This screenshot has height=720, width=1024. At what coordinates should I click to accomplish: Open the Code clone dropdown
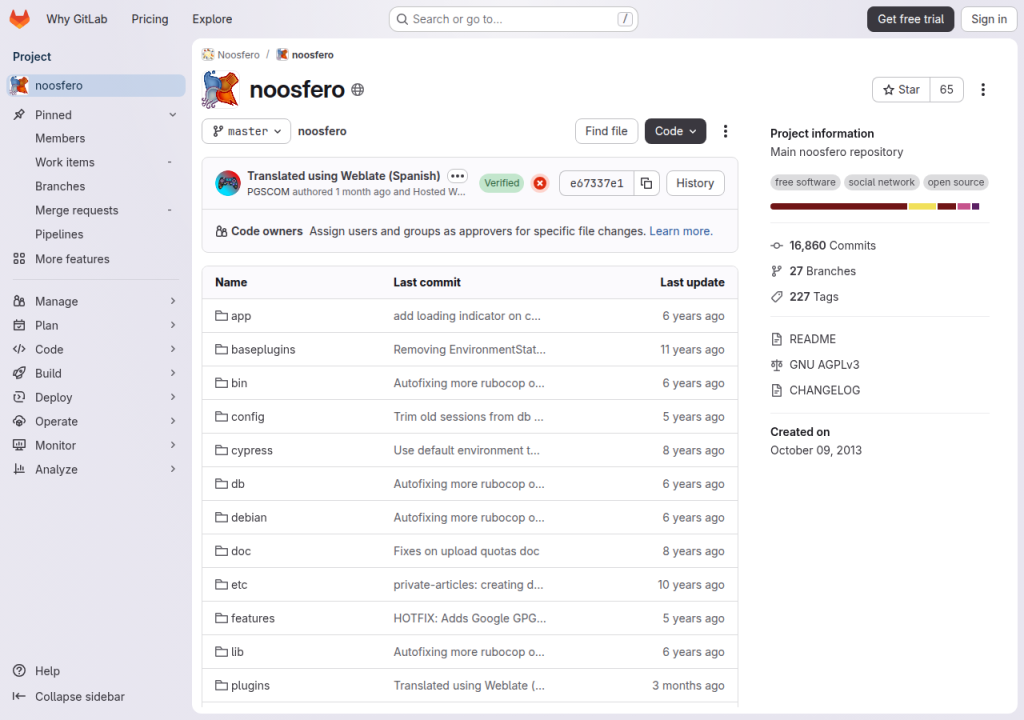tap(675, 131)
